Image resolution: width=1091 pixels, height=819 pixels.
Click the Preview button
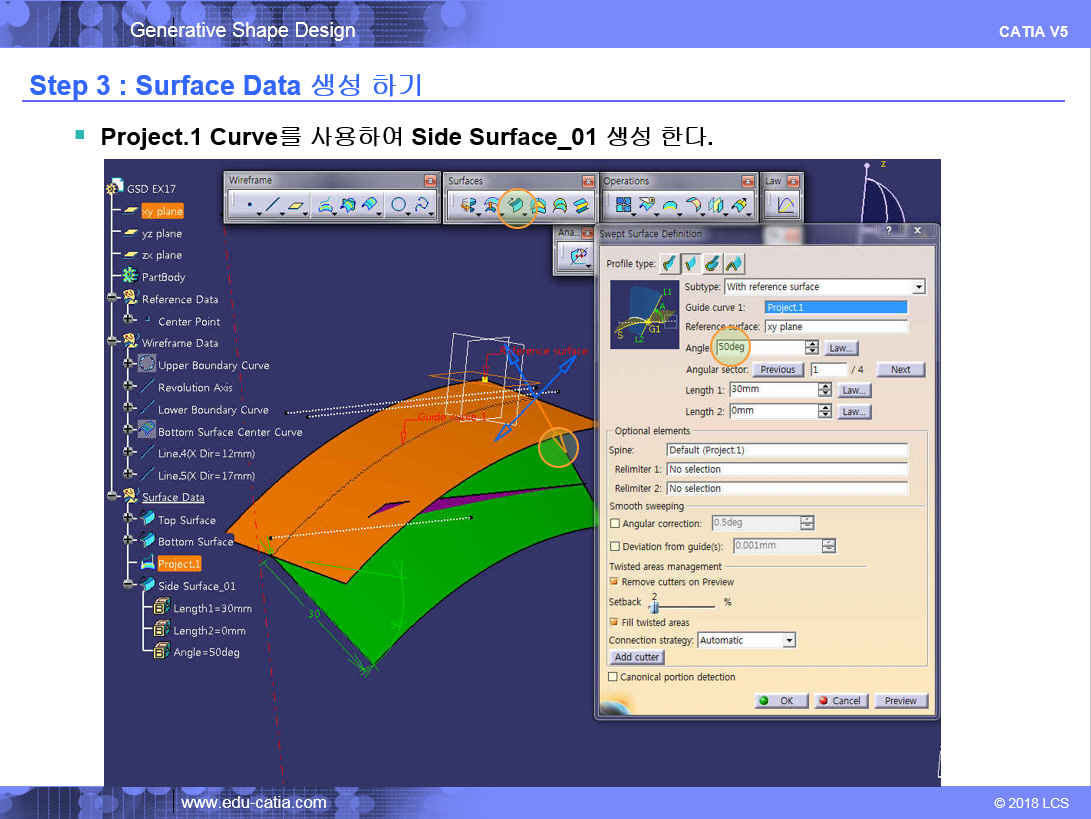click(900, 701)
